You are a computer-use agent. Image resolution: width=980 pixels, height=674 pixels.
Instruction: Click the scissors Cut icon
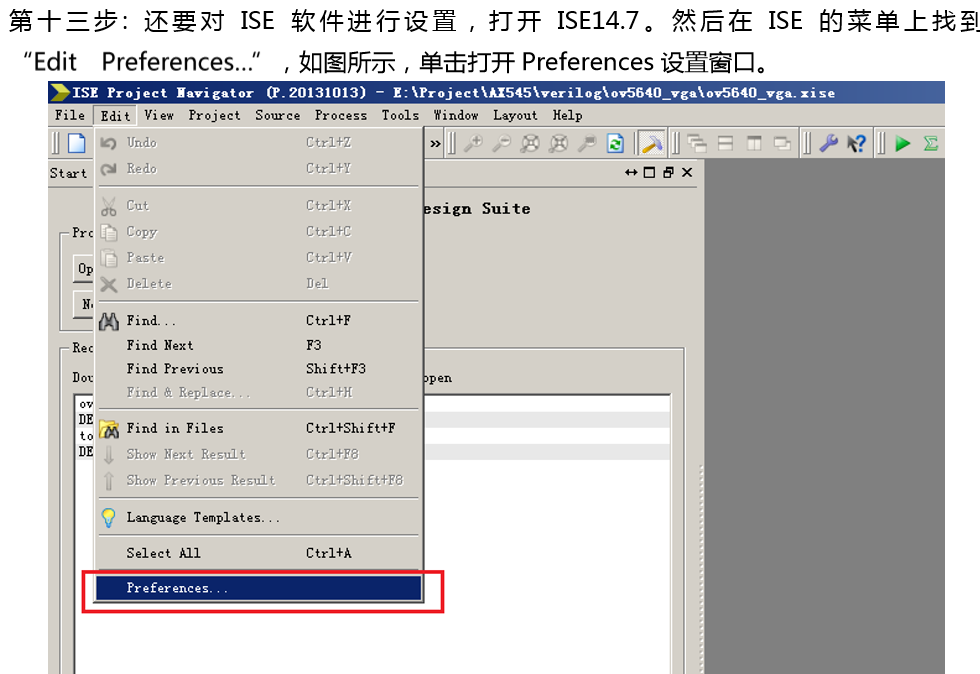pos(108,206)
